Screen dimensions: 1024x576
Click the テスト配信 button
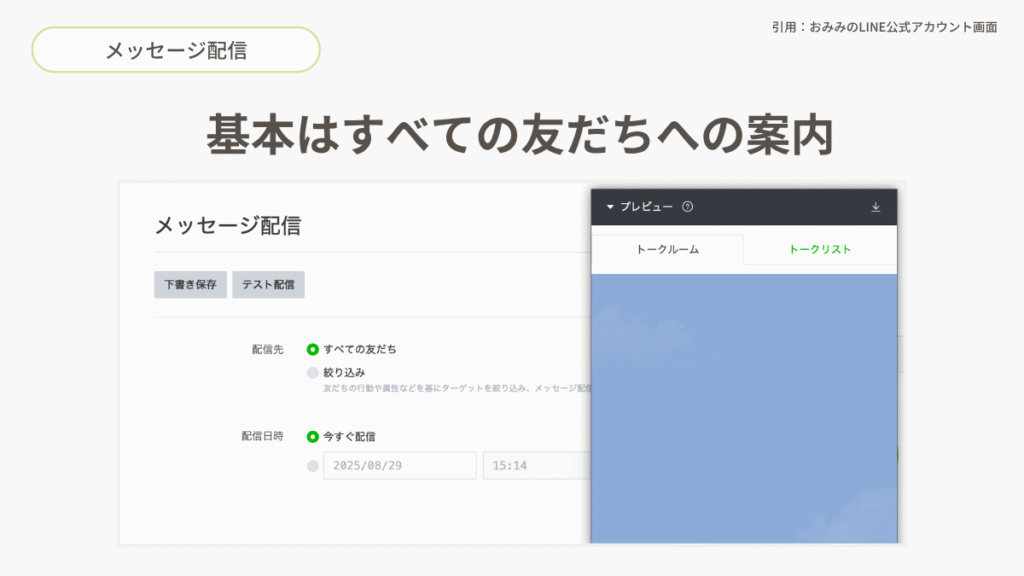(x=268, y=284)
